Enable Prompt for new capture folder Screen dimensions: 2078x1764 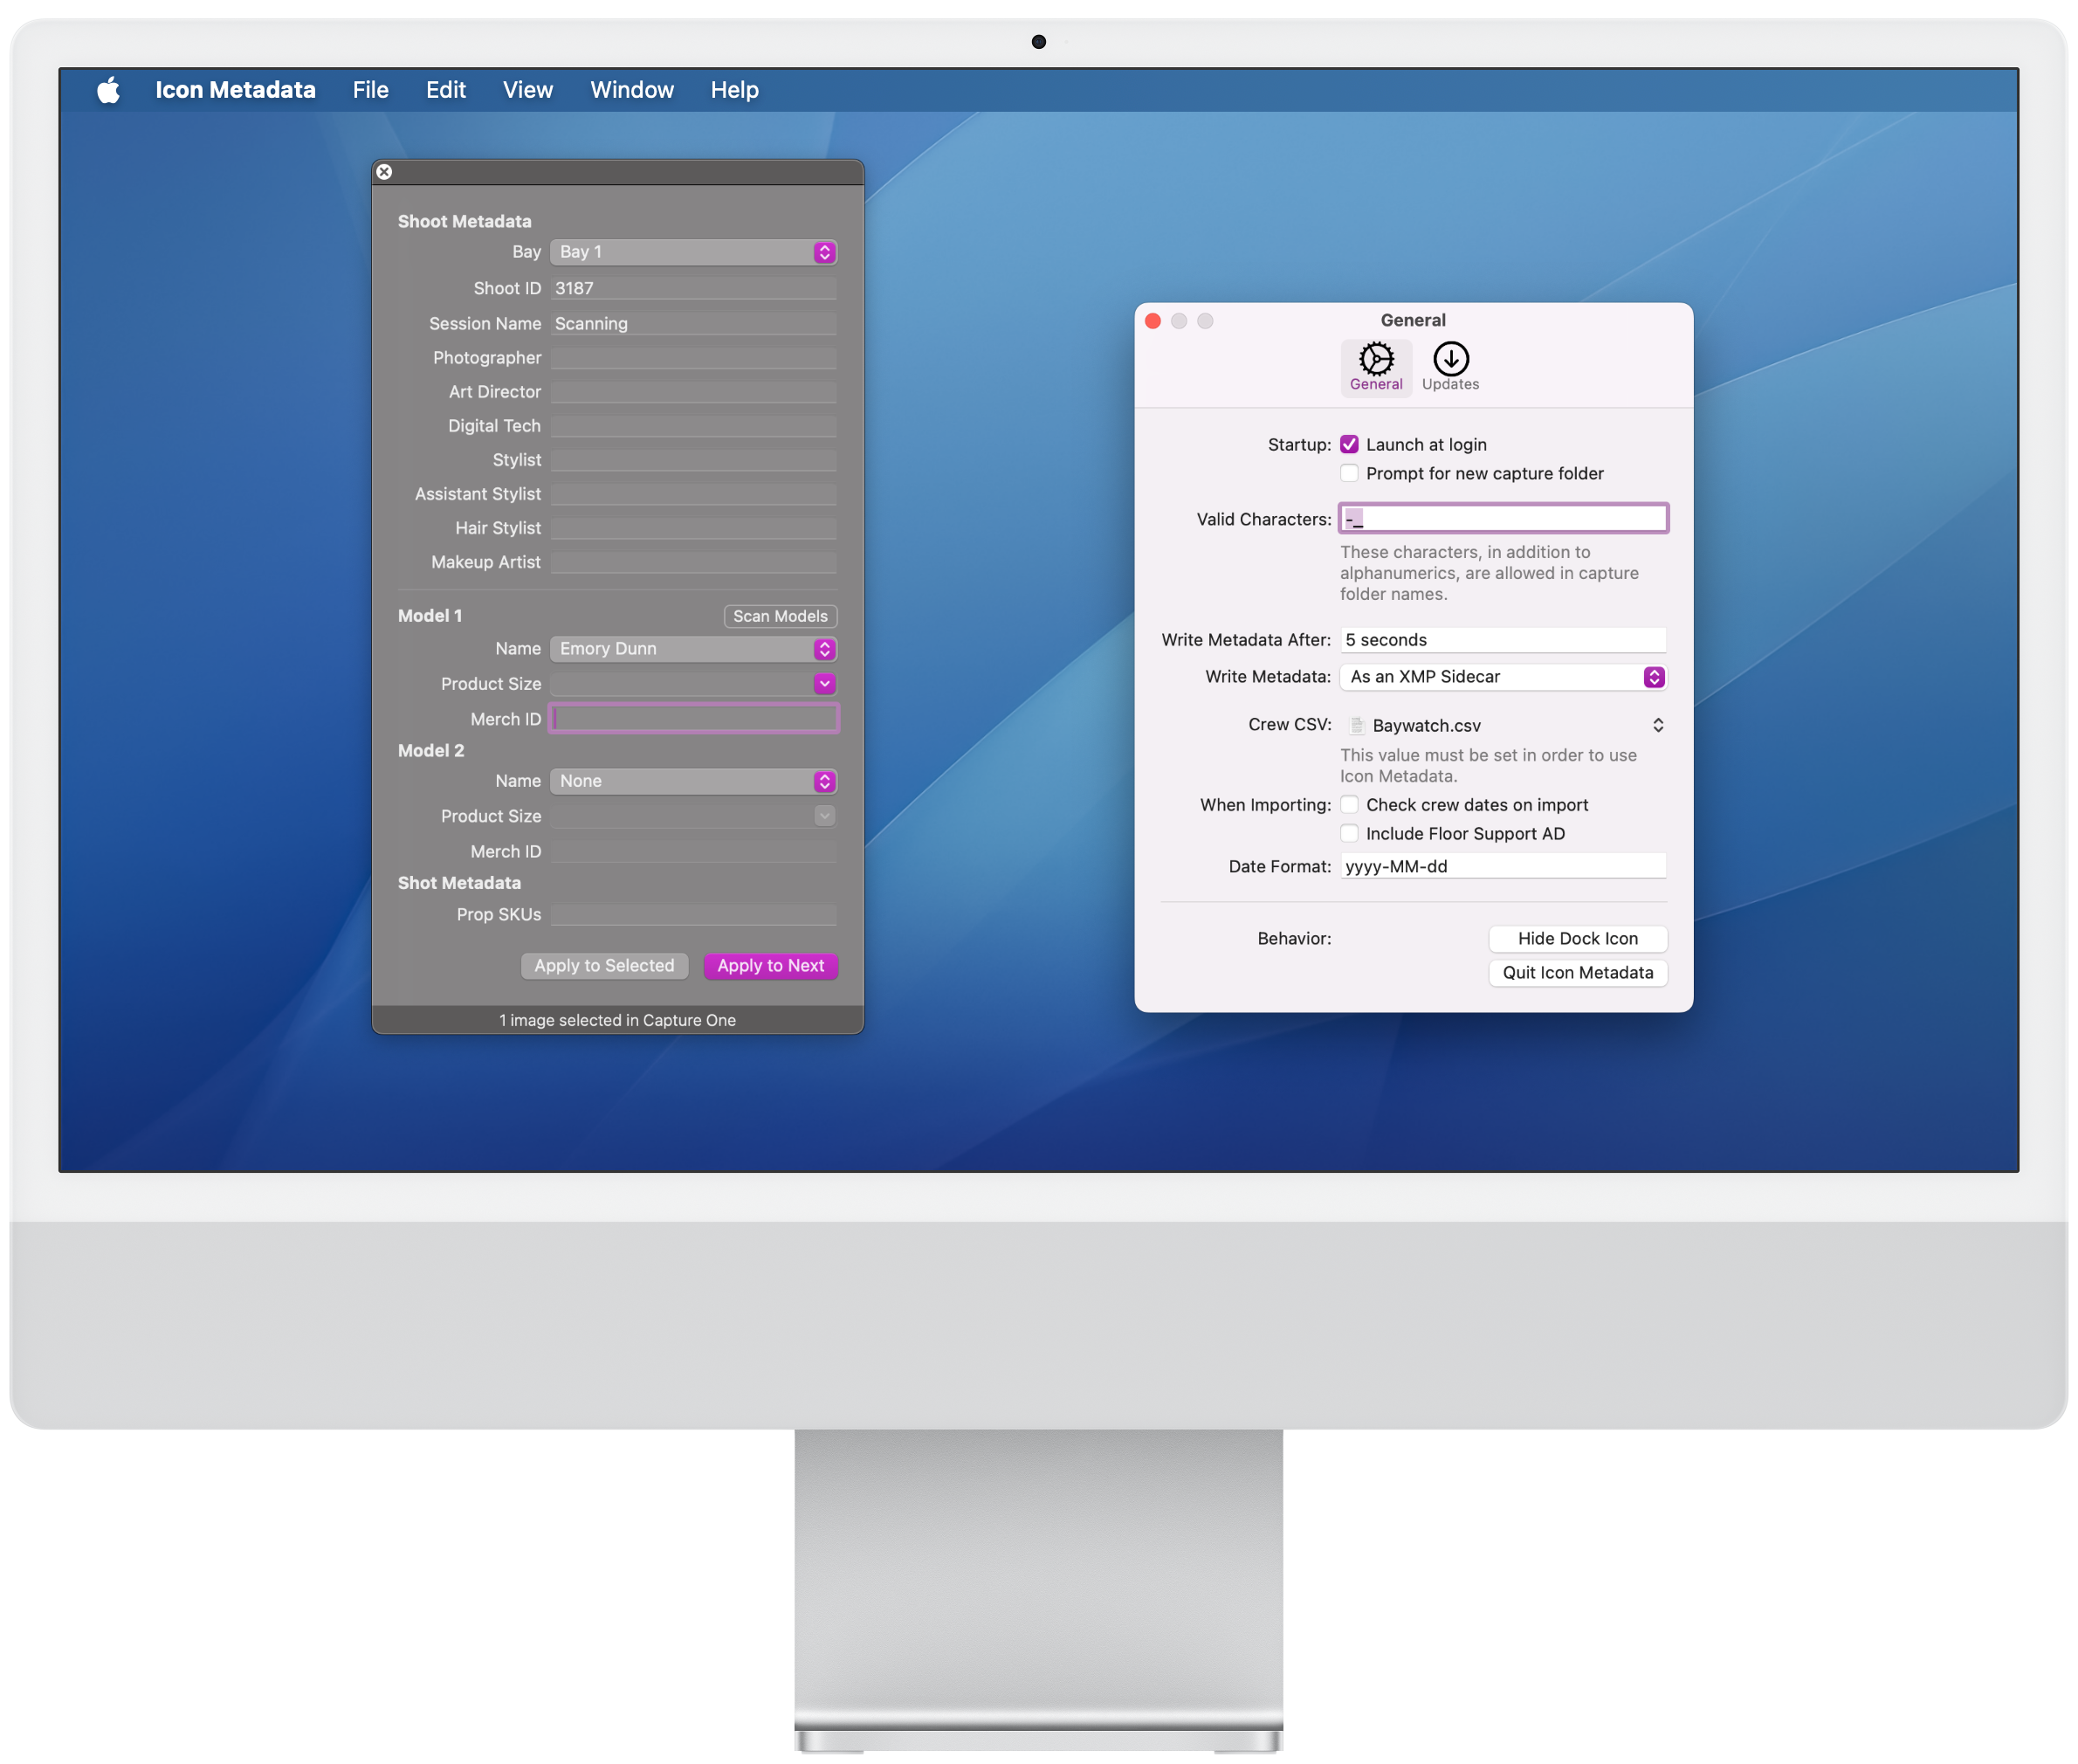pos(1349,473)
